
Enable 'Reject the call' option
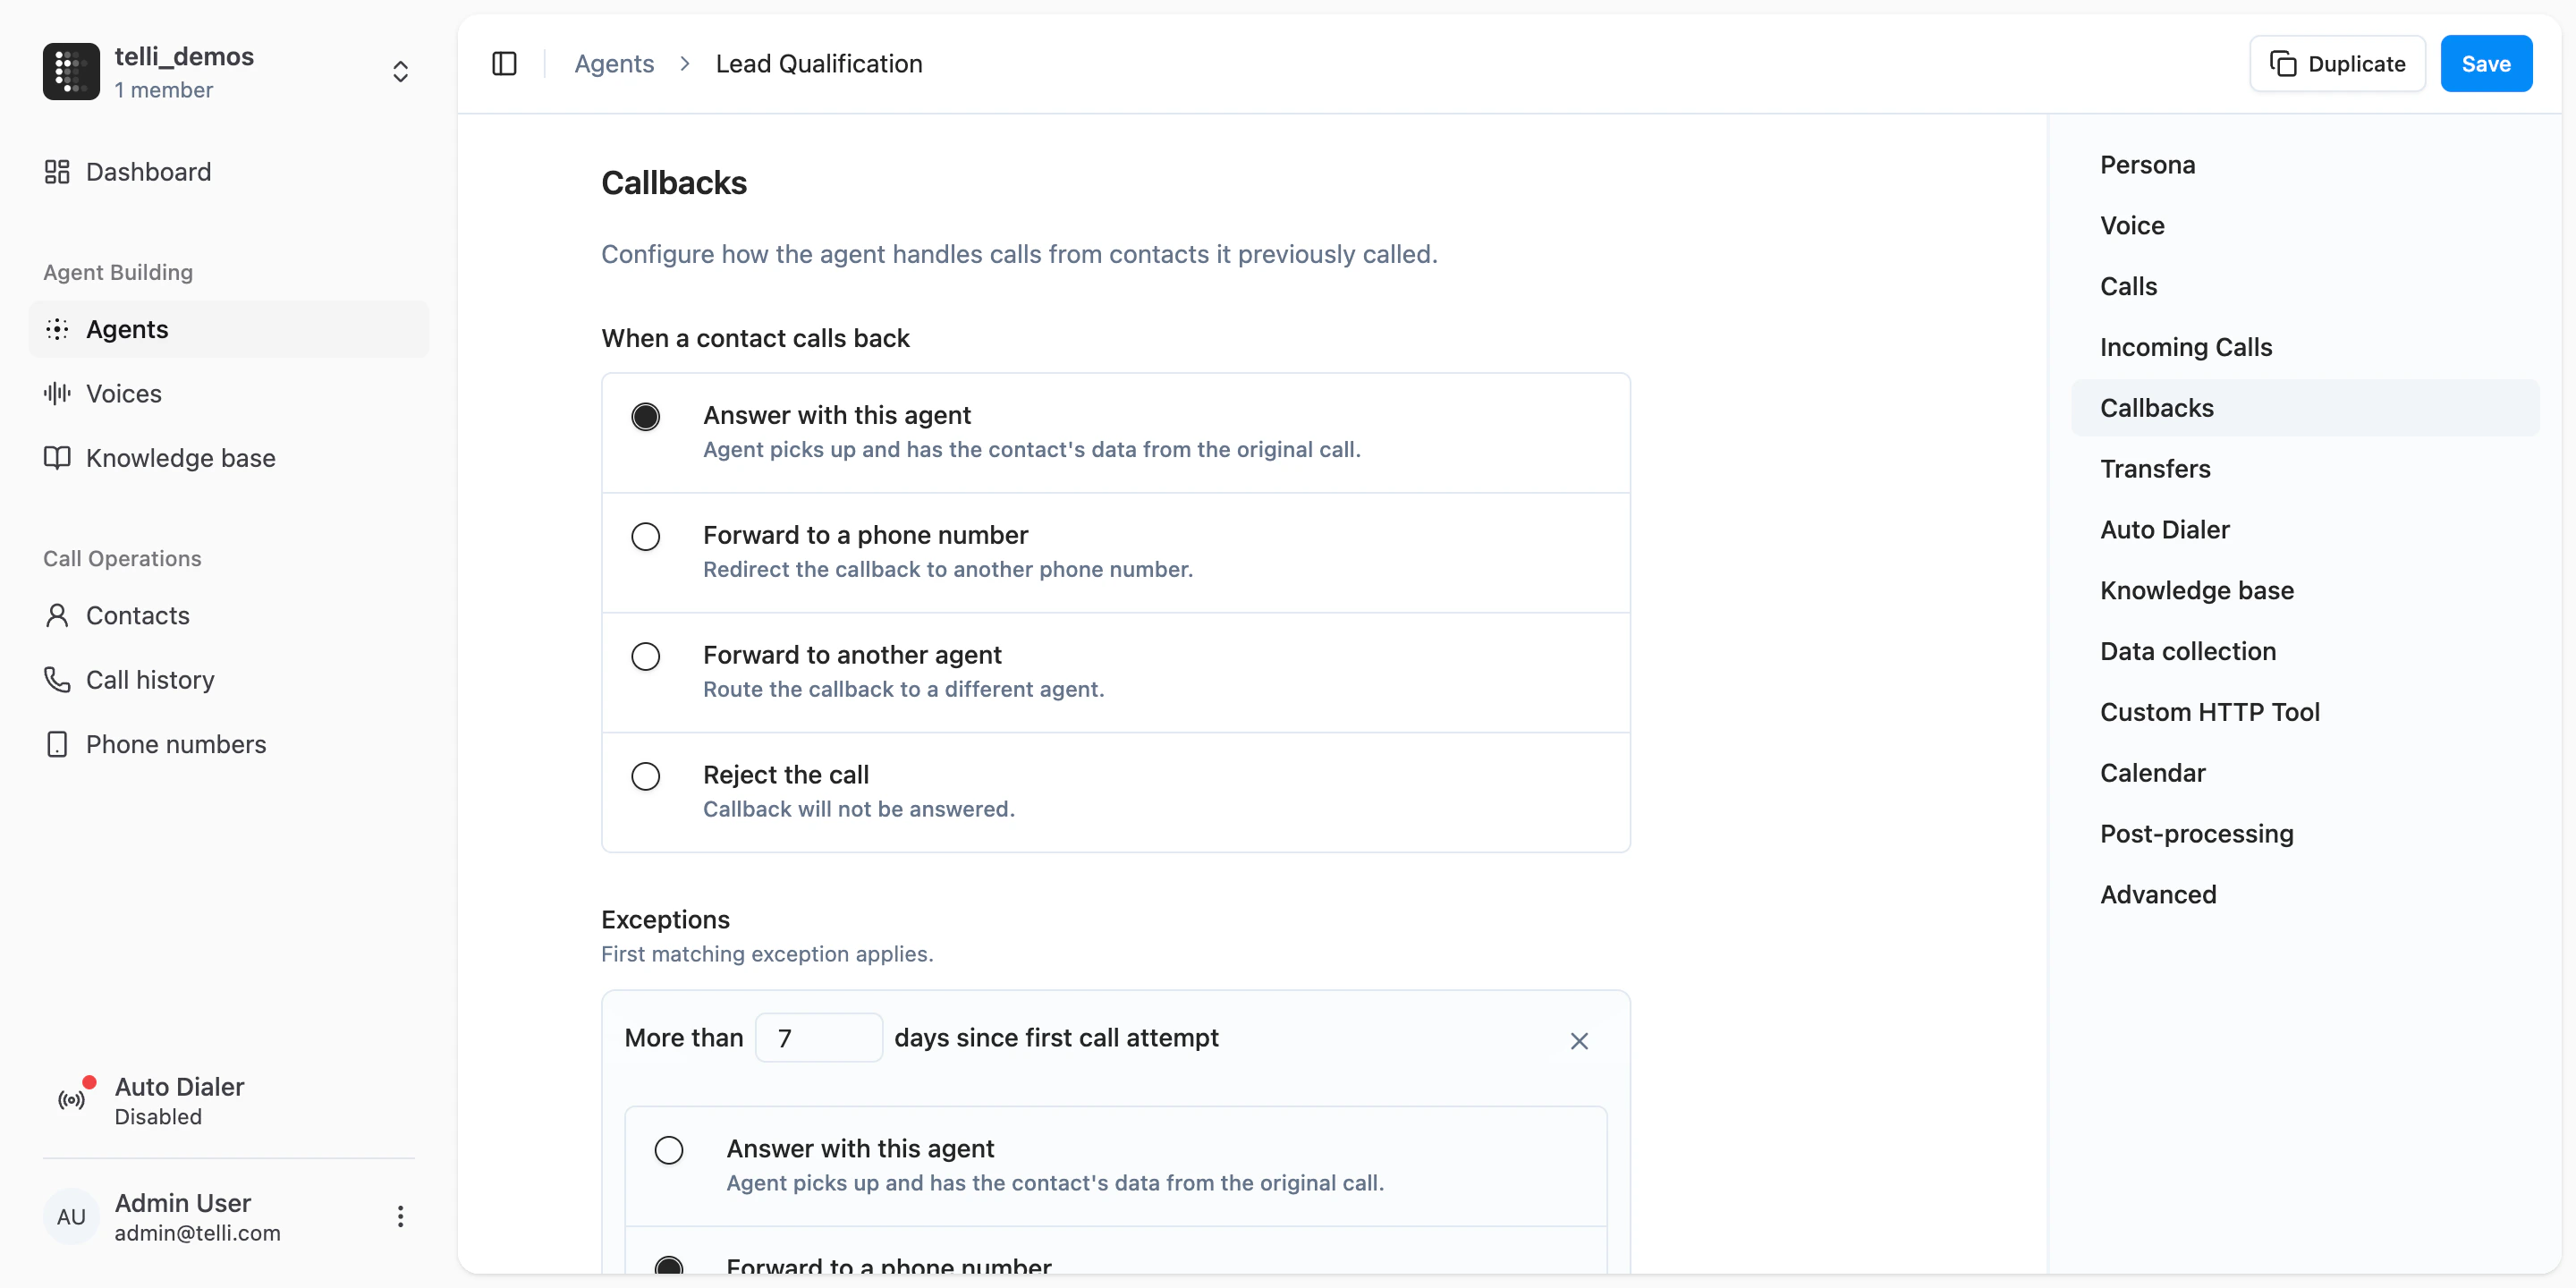[x=645, y=776]
